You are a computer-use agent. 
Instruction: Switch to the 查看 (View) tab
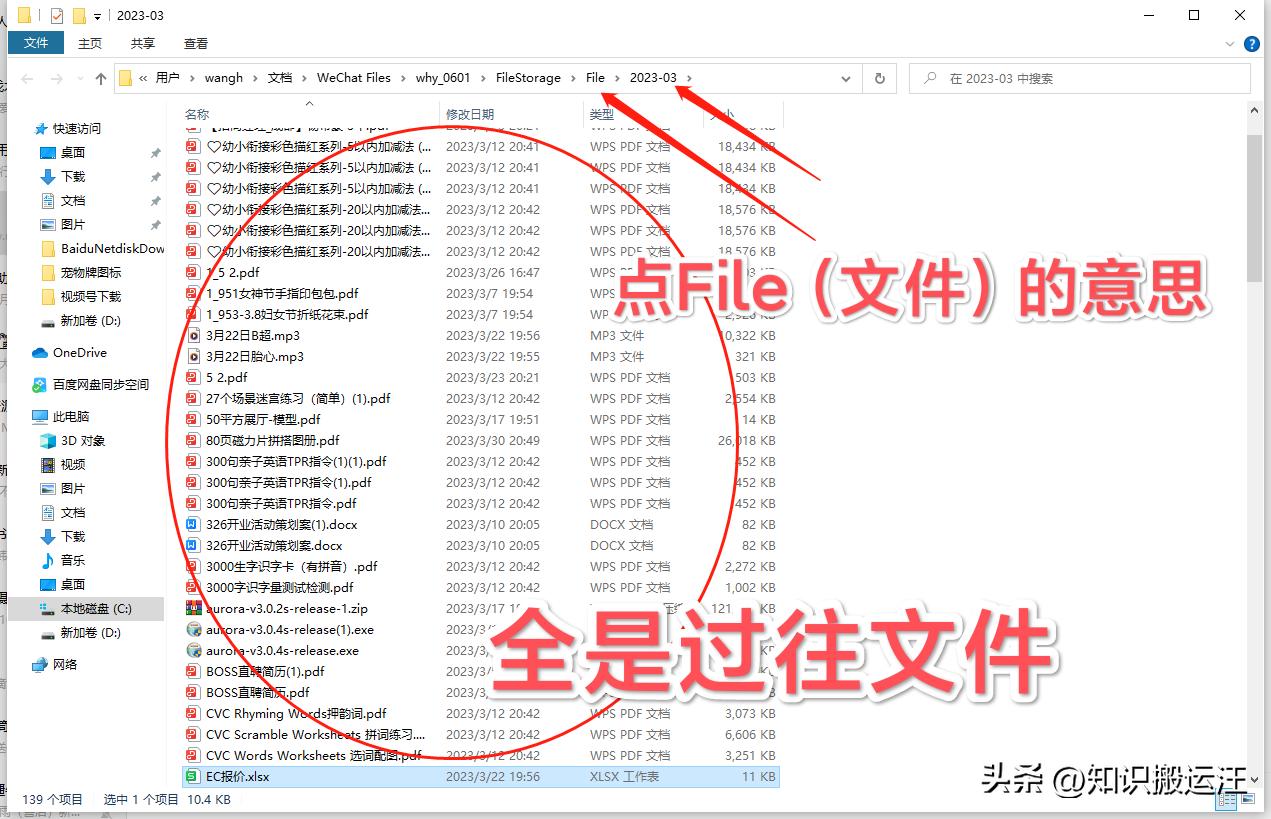pyautogui.click(x=195, y=43)
